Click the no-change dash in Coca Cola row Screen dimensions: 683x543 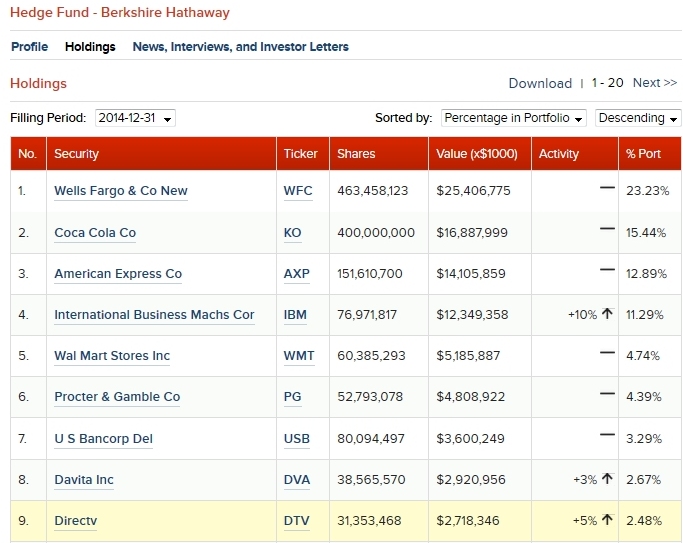pyautogui.click(x=607, y=229)
